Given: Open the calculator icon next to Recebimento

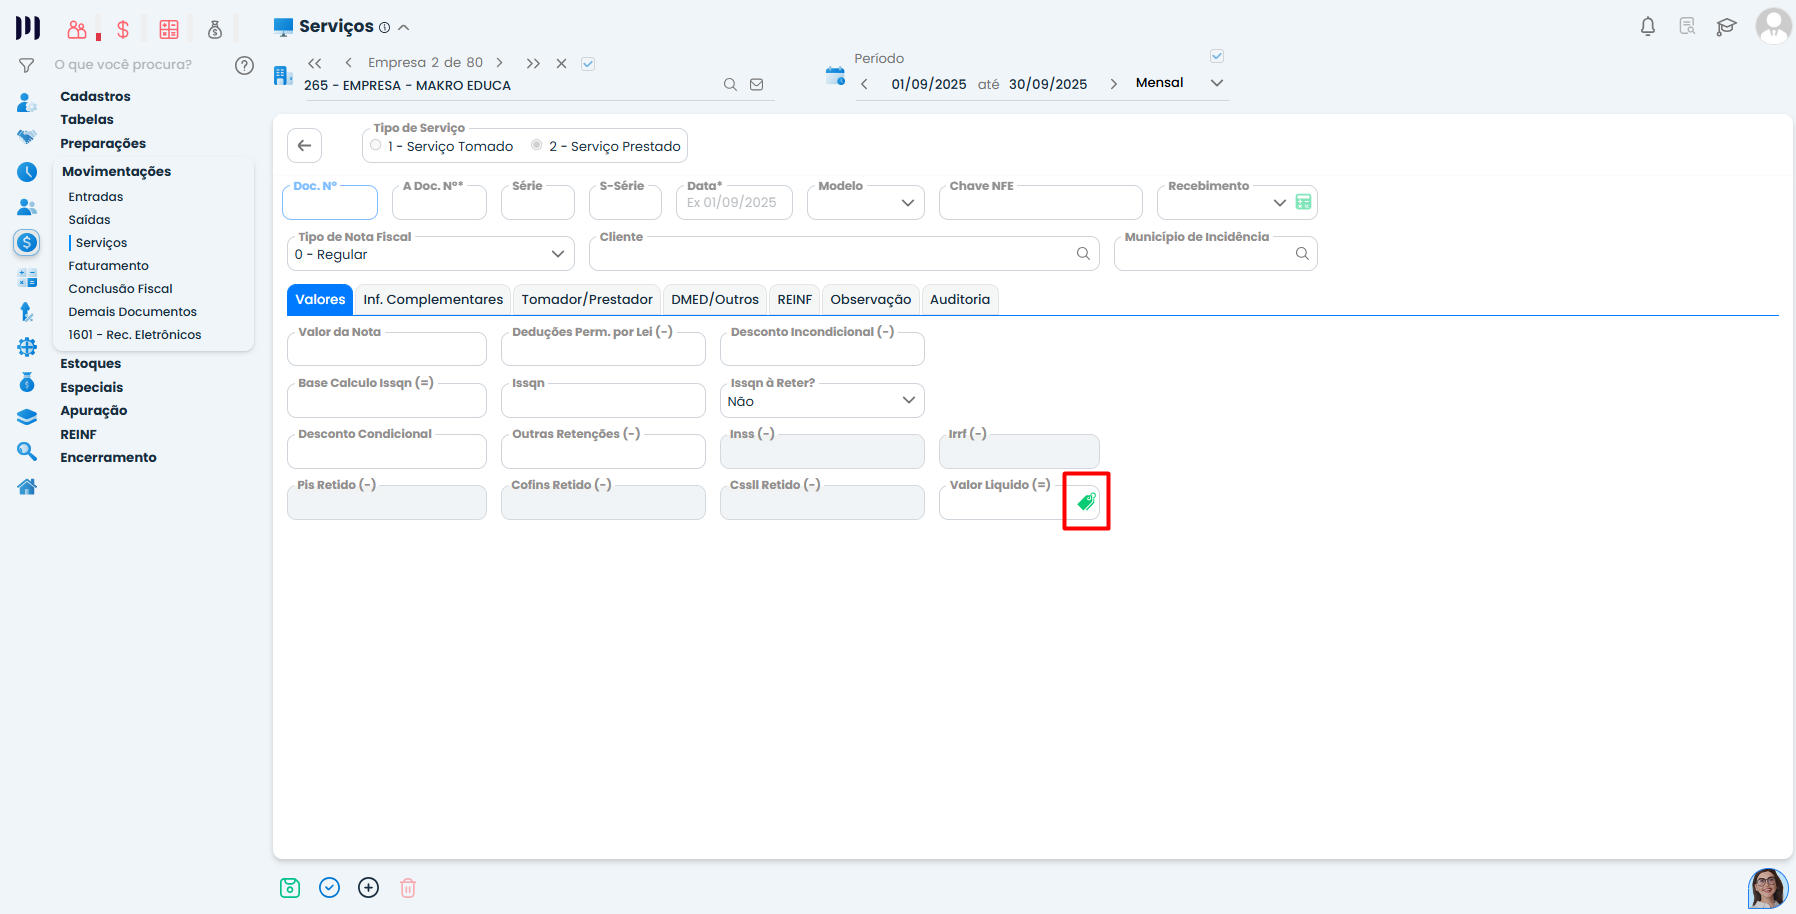Looking at the screenshot, I should [1303, 202].
